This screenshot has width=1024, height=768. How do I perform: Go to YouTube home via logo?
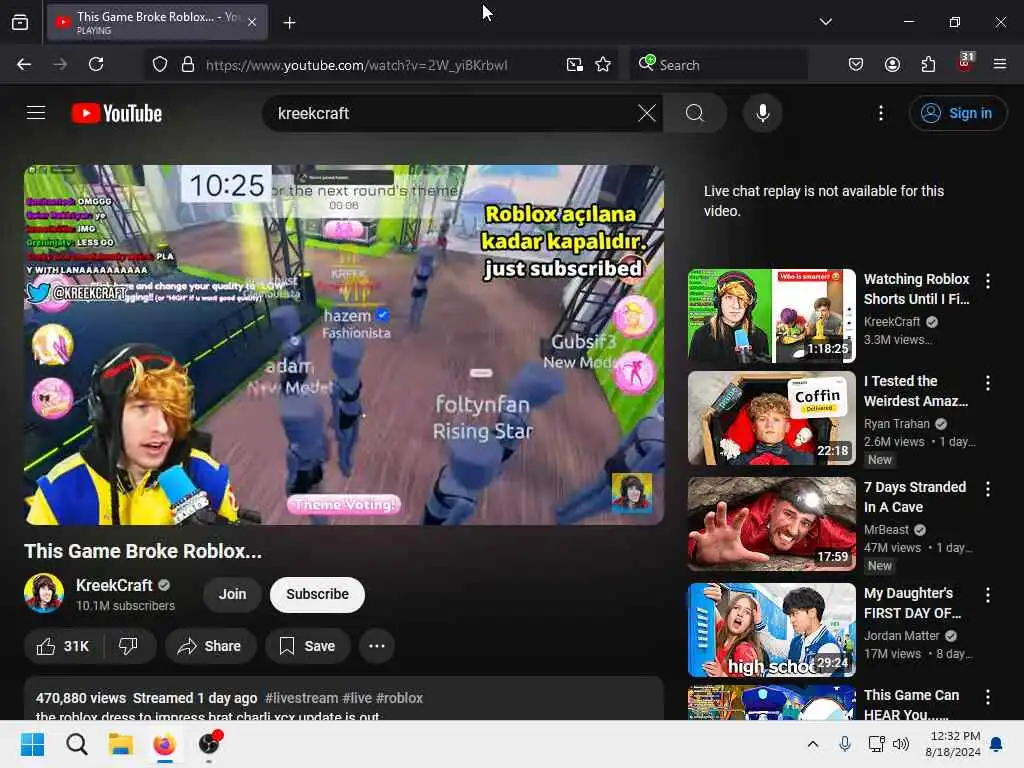click(117, 114)
